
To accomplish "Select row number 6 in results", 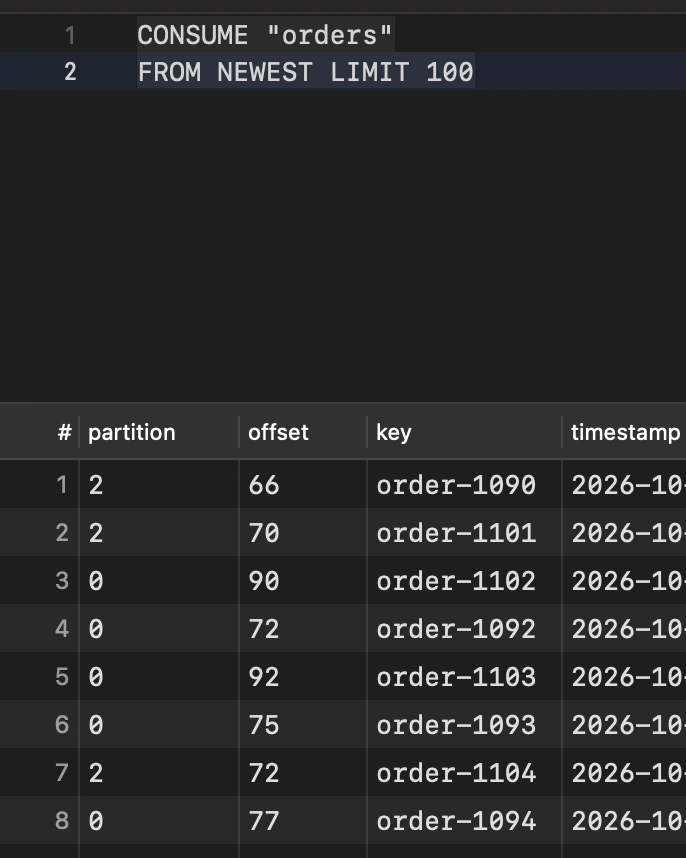I will pyautogui.click(x=62, y=725).
